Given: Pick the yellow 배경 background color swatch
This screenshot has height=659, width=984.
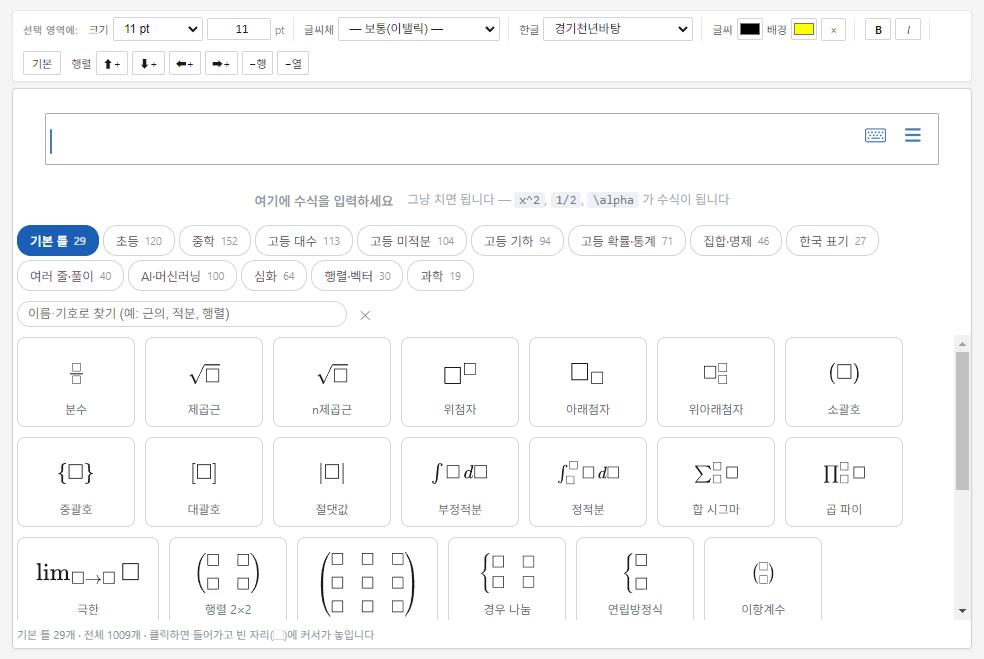Looking at the screenshot, I should (x=804, y=29).
